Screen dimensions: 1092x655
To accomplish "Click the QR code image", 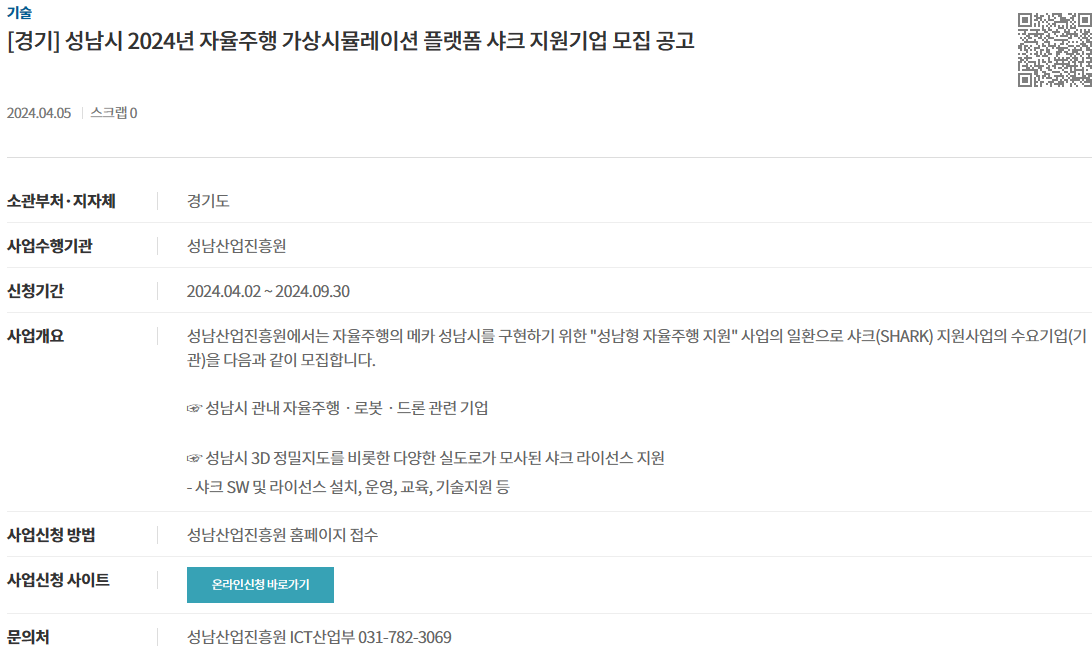I will pyautogui.click(x=1054, y=49).
